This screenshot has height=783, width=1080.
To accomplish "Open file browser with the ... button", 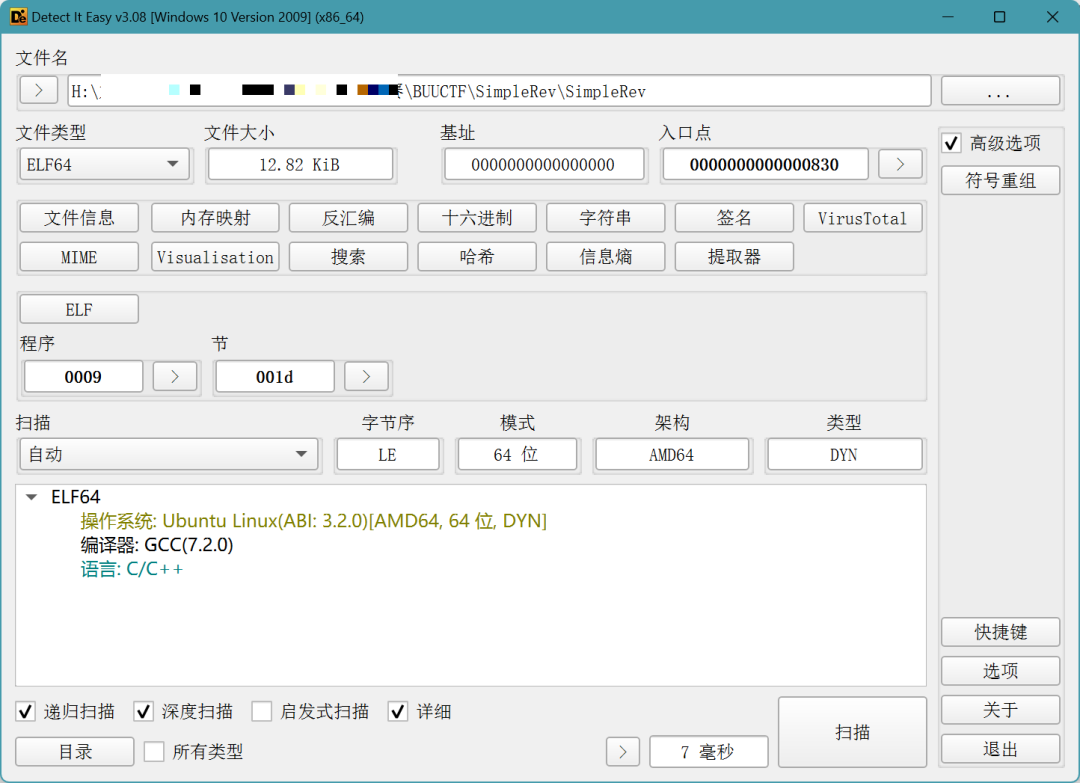I will 1000,90.
